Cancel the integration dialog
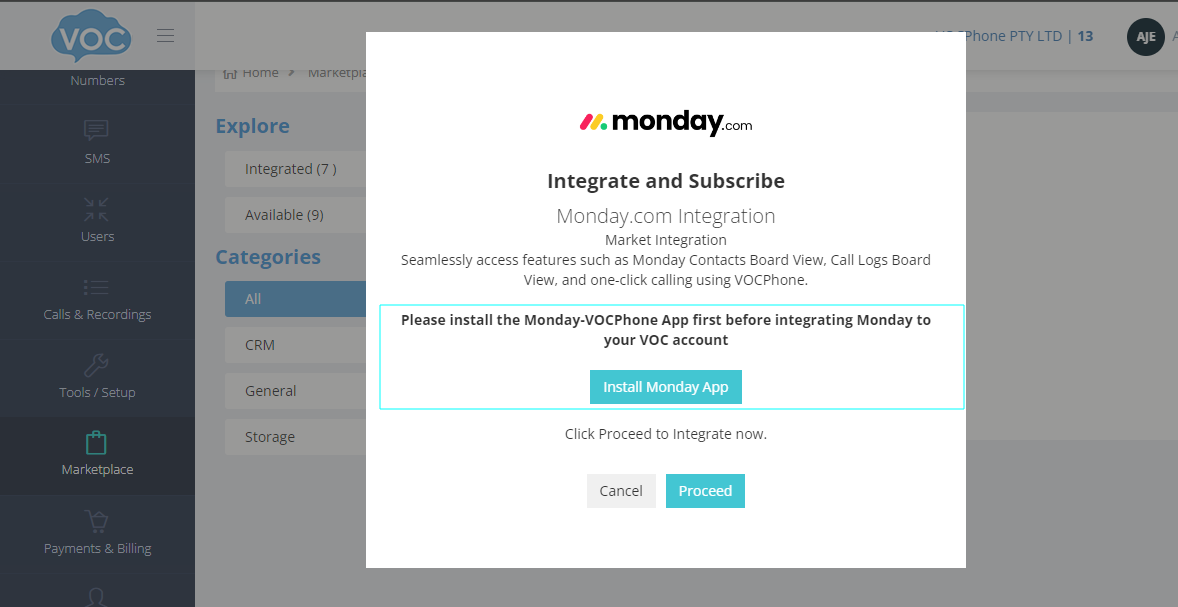 coord(621,491)
